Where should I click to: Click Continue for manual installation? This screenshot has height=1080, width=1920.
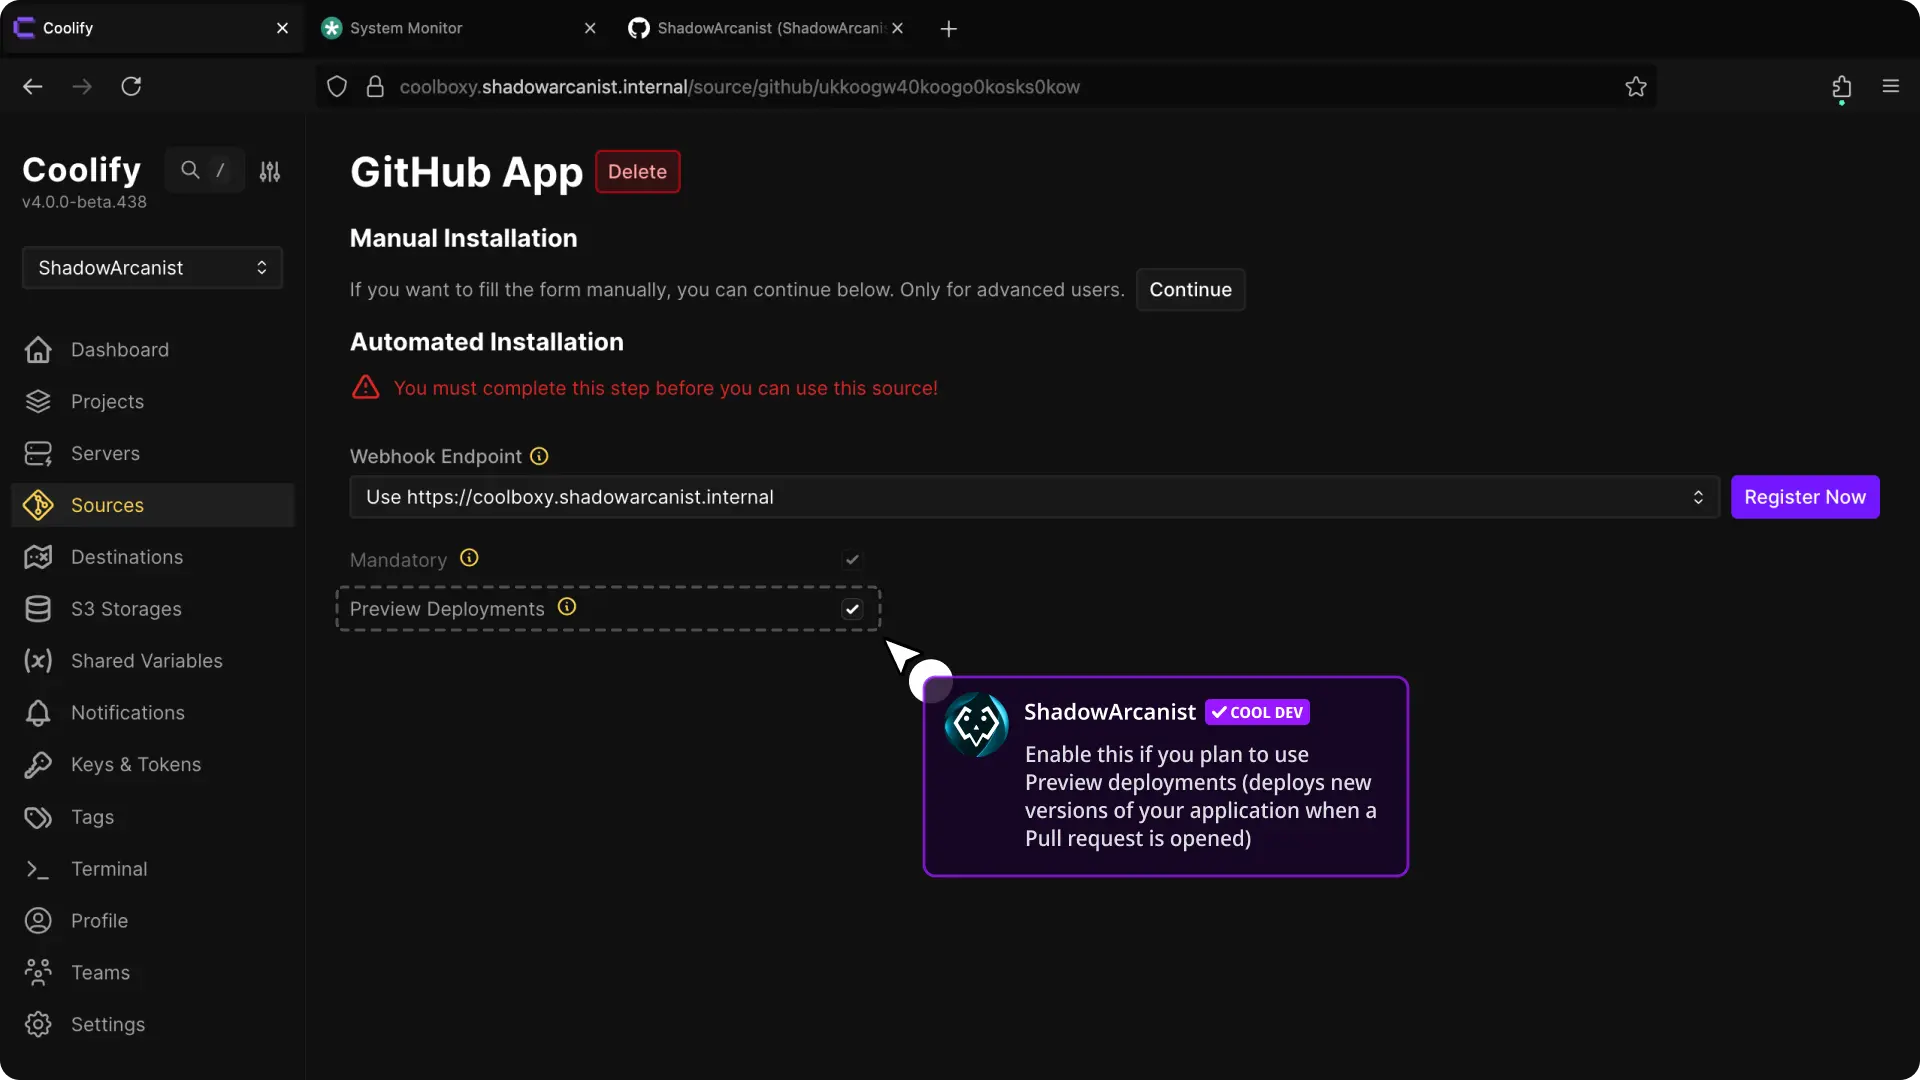(1190, 290)
